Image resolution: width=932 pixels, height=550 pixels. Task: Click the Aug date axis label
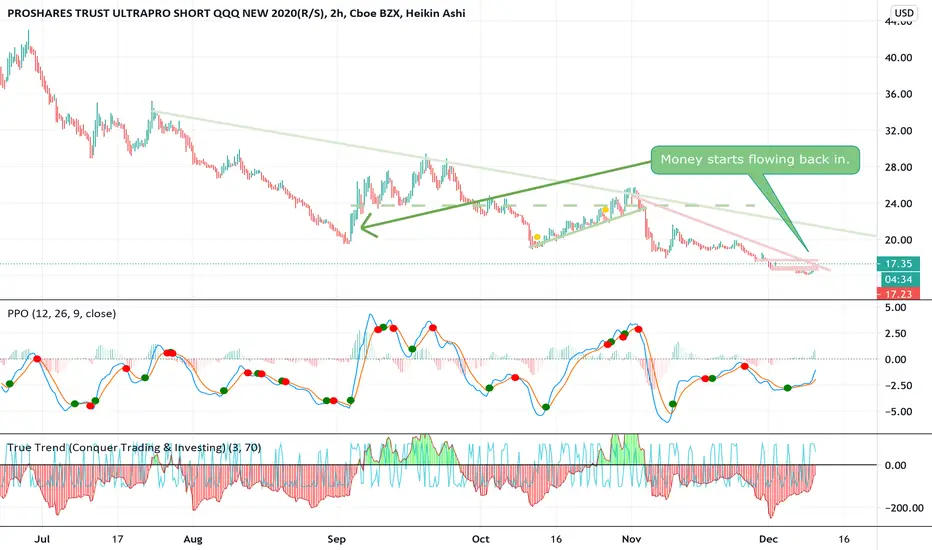193,539
